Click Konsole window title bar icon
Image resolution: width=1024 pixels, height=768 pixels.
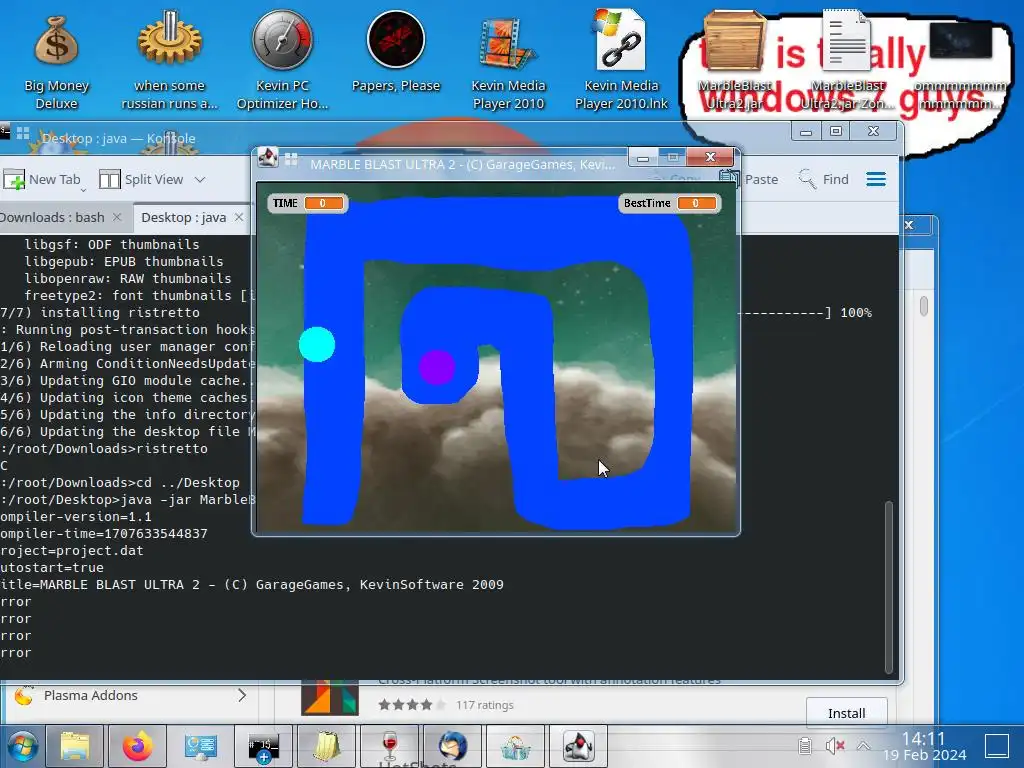(x=5, y=133)
